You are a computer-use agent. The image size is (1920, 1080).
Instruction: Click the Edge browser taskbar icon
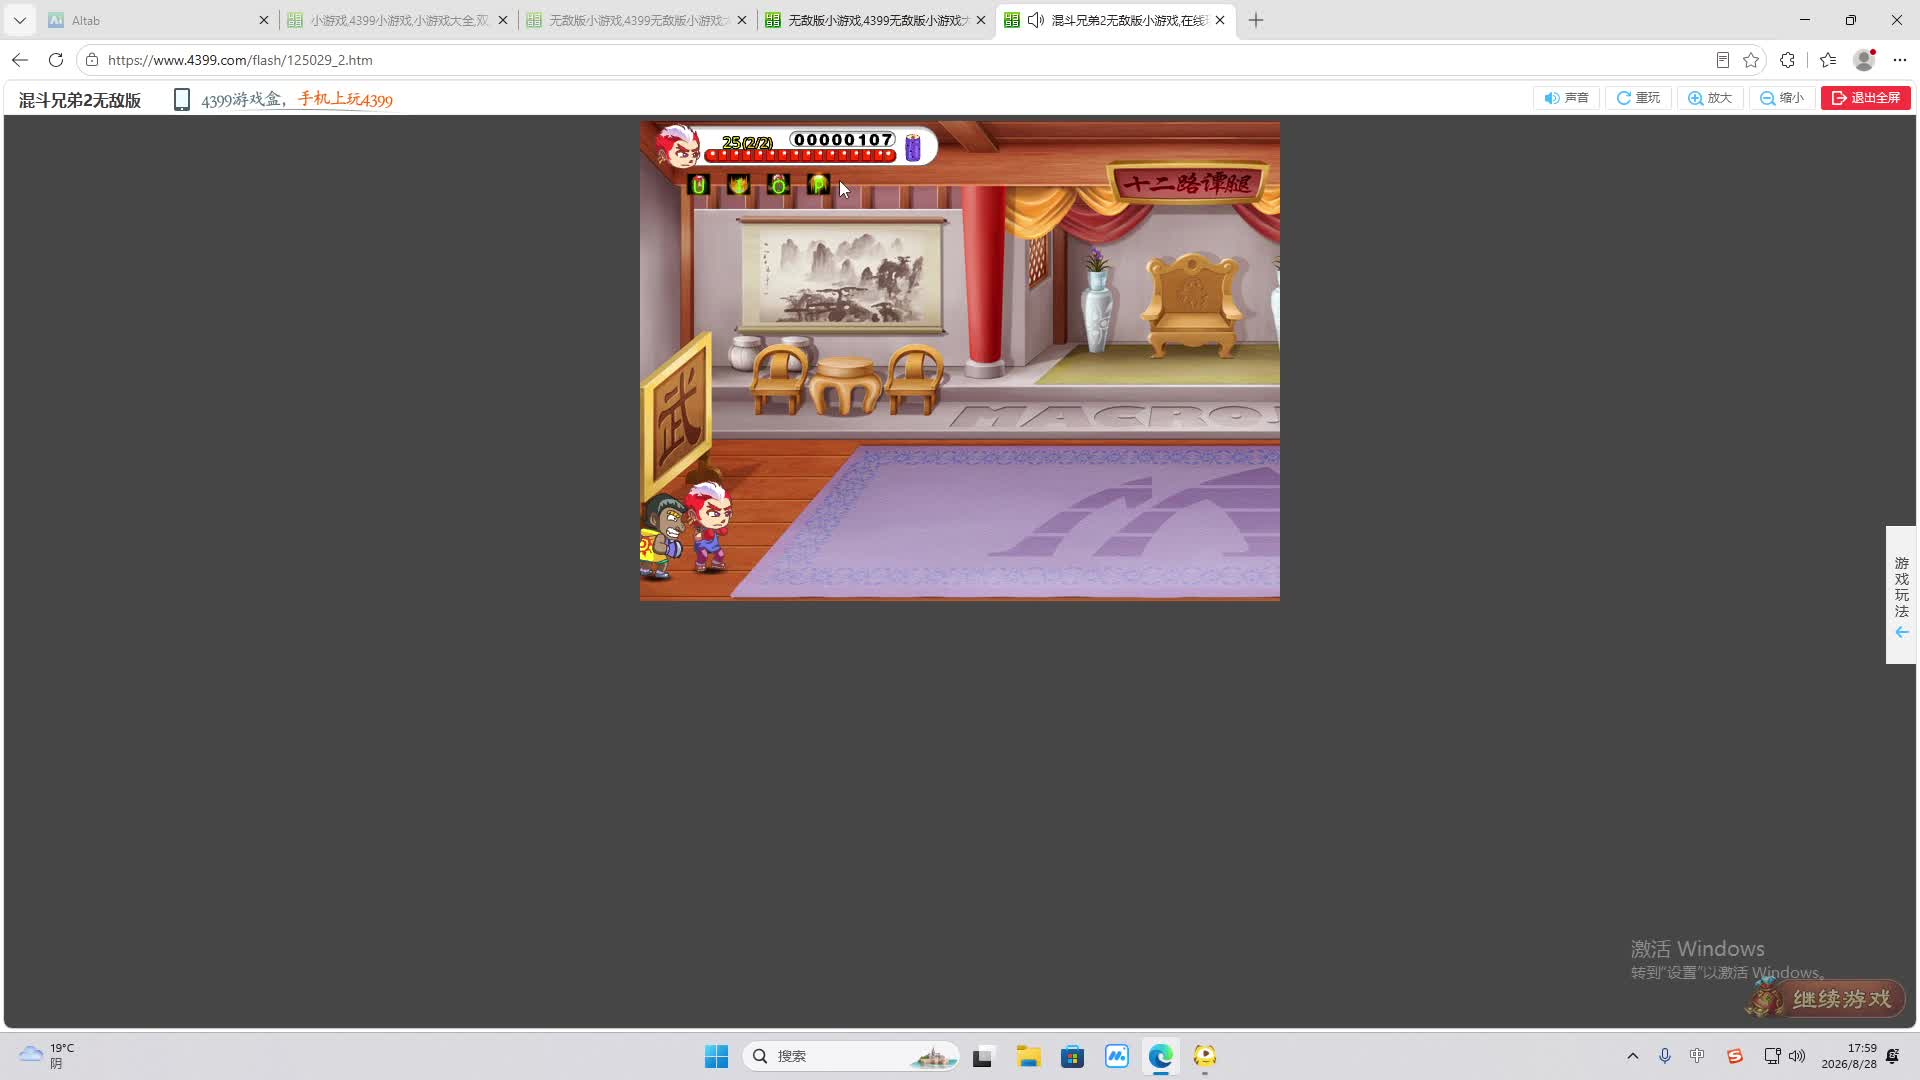coord(1161,1056)
